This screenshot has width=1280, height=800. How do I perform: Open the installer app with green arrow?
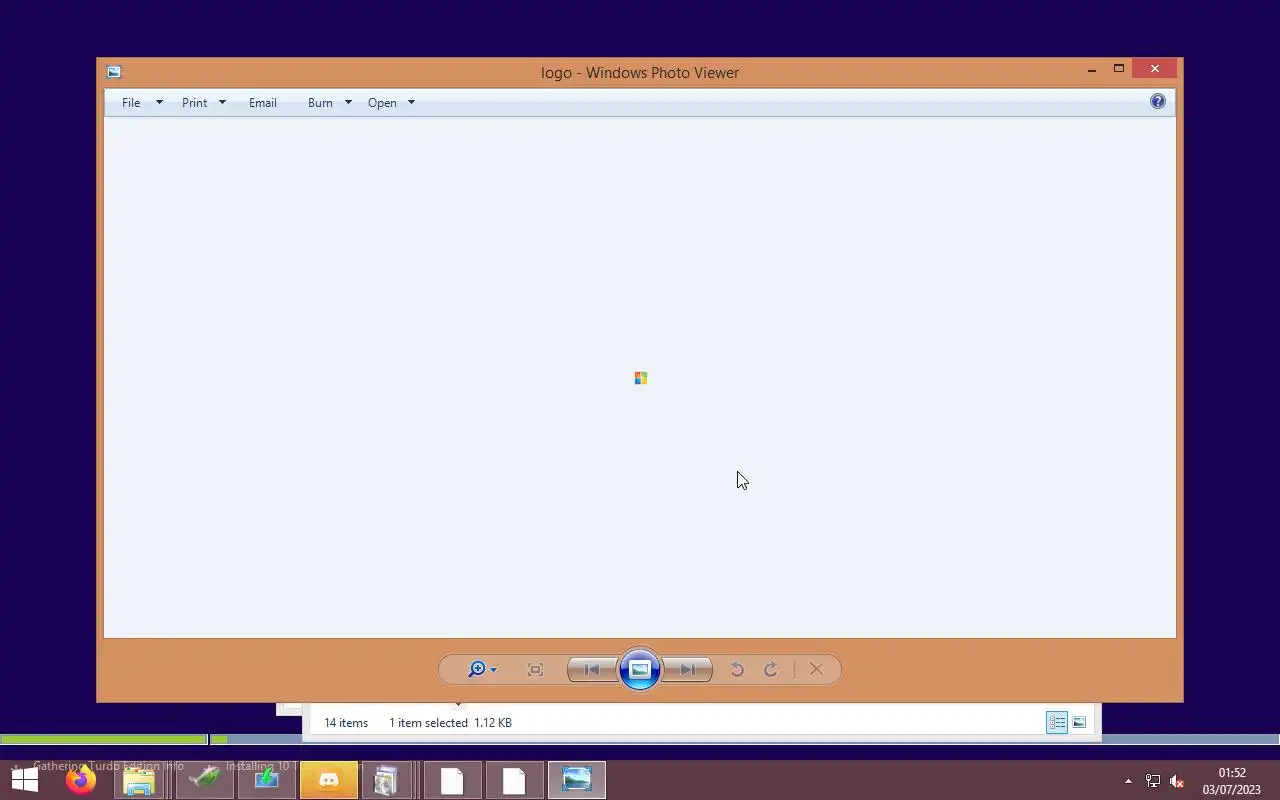pos(267,780)
